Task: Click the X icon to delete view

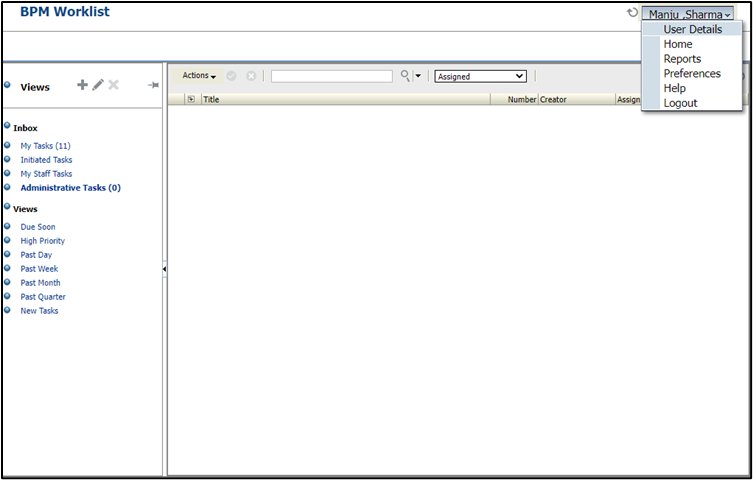Action: click(113, 85)
